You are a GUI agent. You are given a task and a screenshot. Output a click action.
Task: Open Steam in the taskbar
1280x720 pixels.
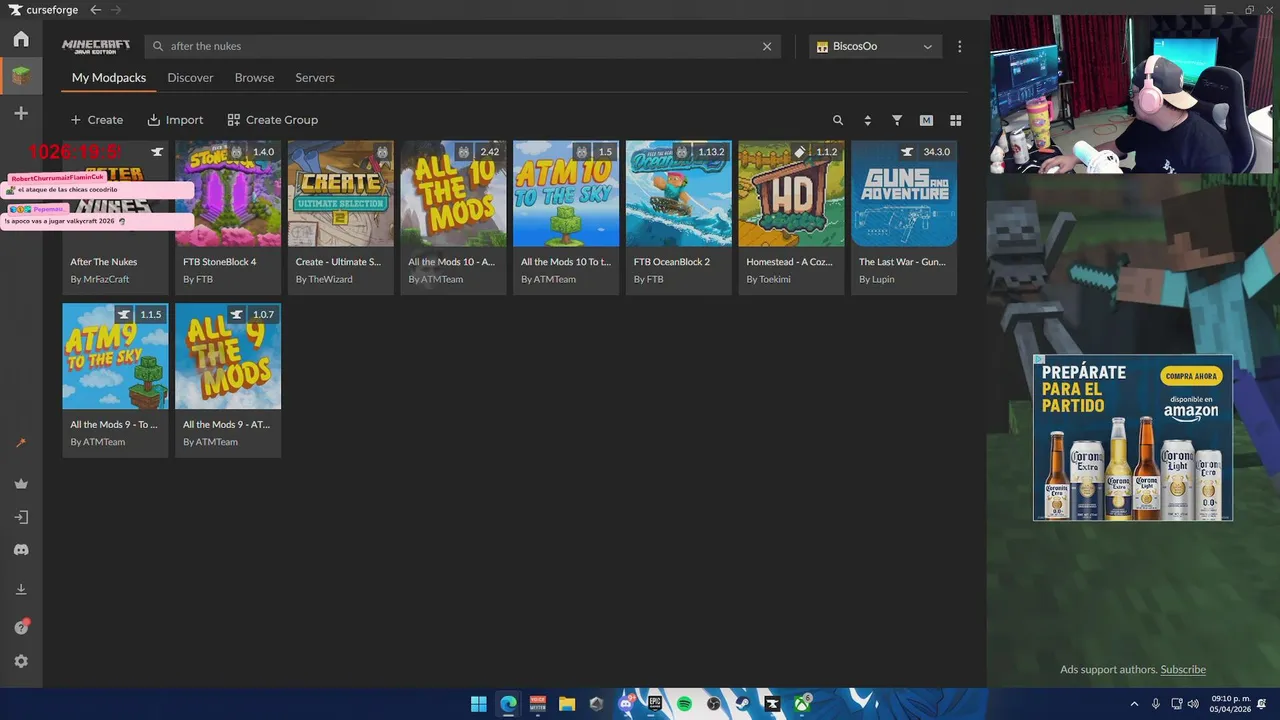pyautogui.click(x=743, y=704)
